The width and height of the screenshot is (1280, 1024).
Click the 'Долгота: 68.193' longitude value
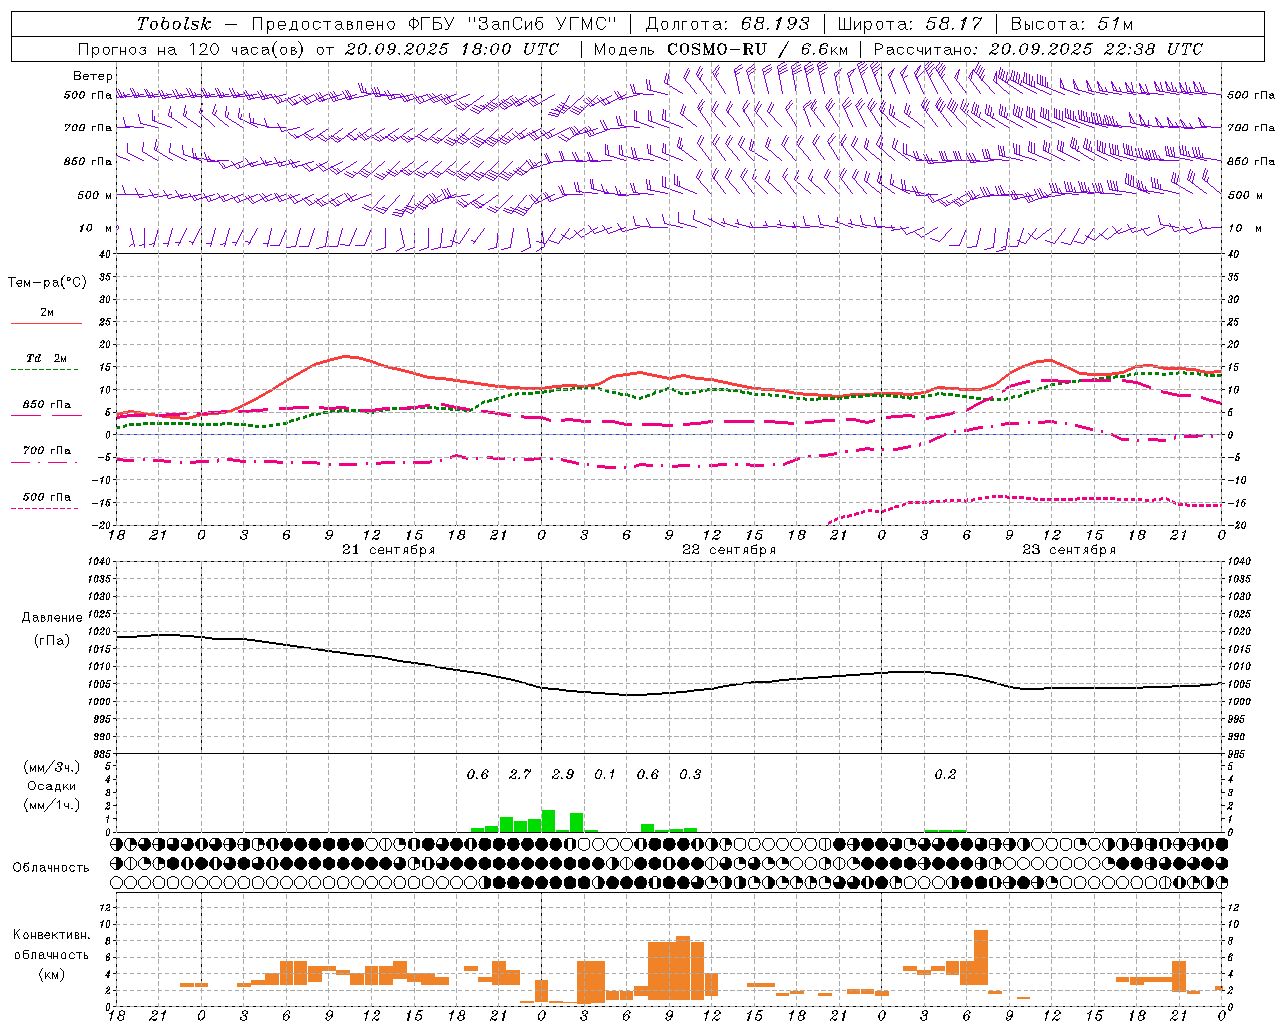pos(727,24)
